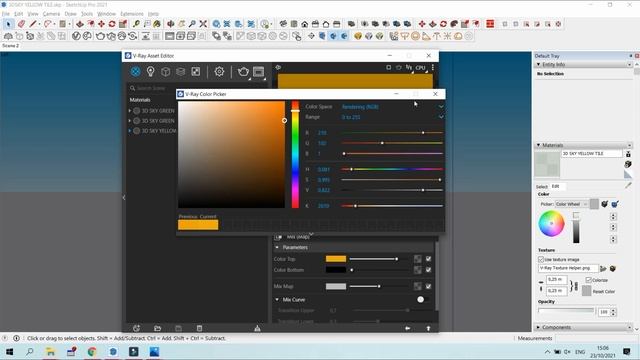Screen dimensions: 640x360
Task: Open Lights category bulb icon
Action: [150, 72]
